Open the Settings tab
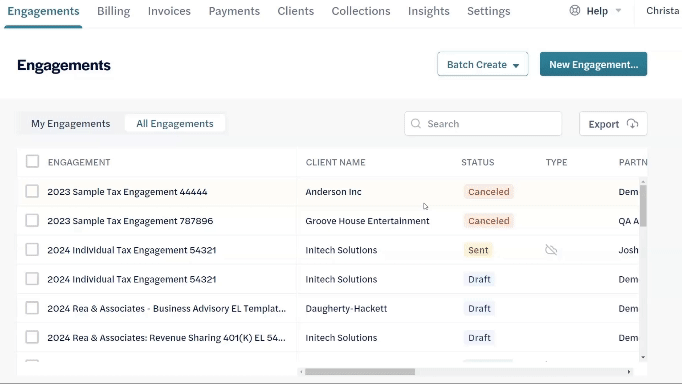This screenshot has width=682, height=384. (489, 11)
